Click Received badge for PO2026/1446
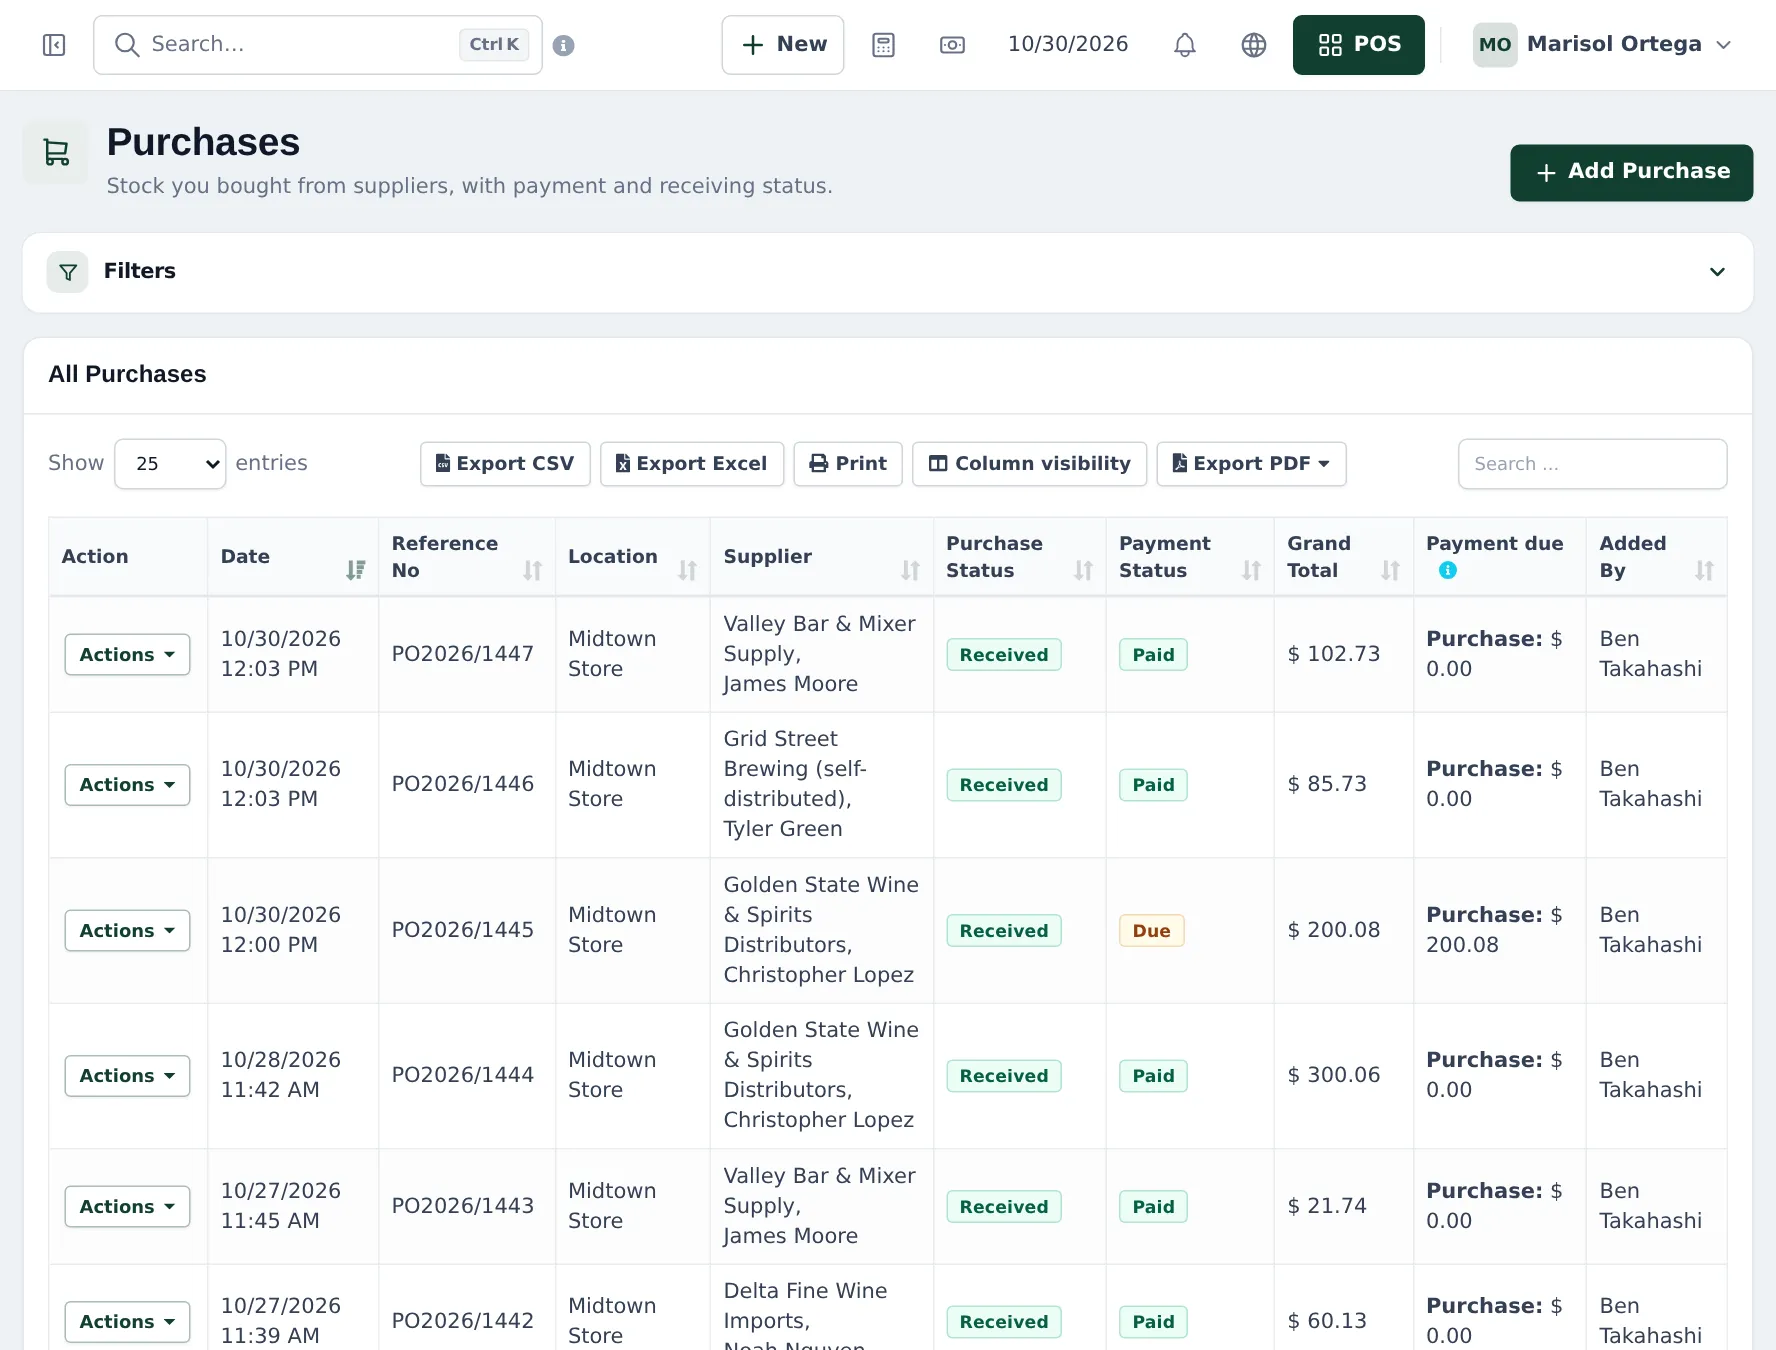This screenshot has width=1776, height=1350. click(1004, 785)
